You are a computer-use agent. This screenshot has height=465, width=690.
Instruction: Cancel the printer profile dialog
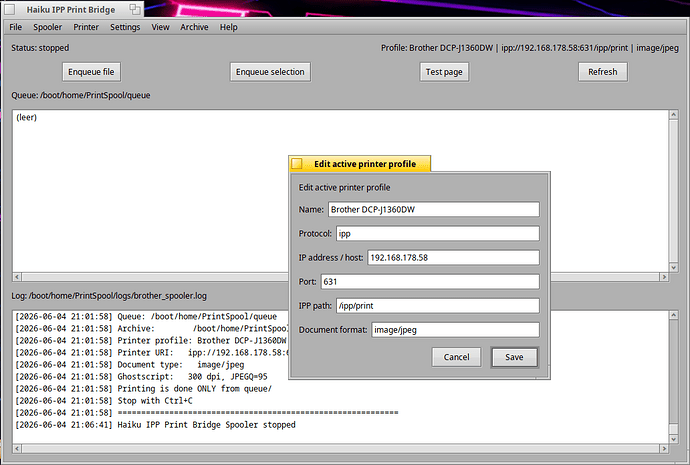point(456,357)
